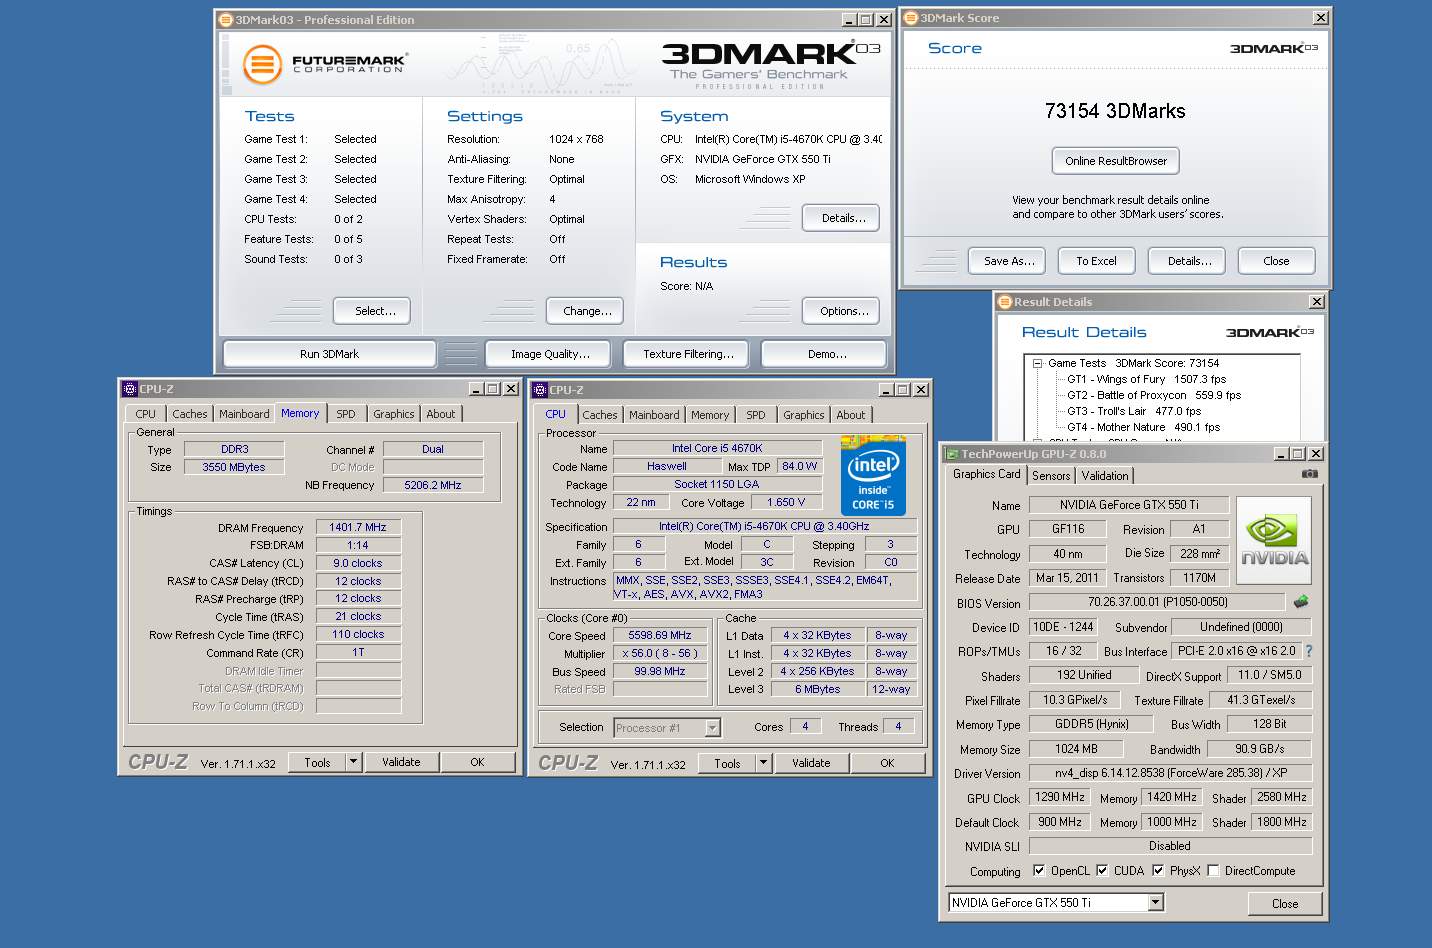
Task: Toggle the DirectCompute checkbox
Action: tap(1213, 870)
